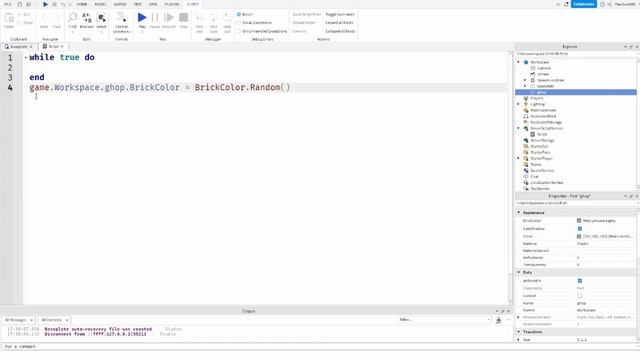
Task: Click the Players icon in Explorer
Action: pyautogui.click(x=526, y=98)
